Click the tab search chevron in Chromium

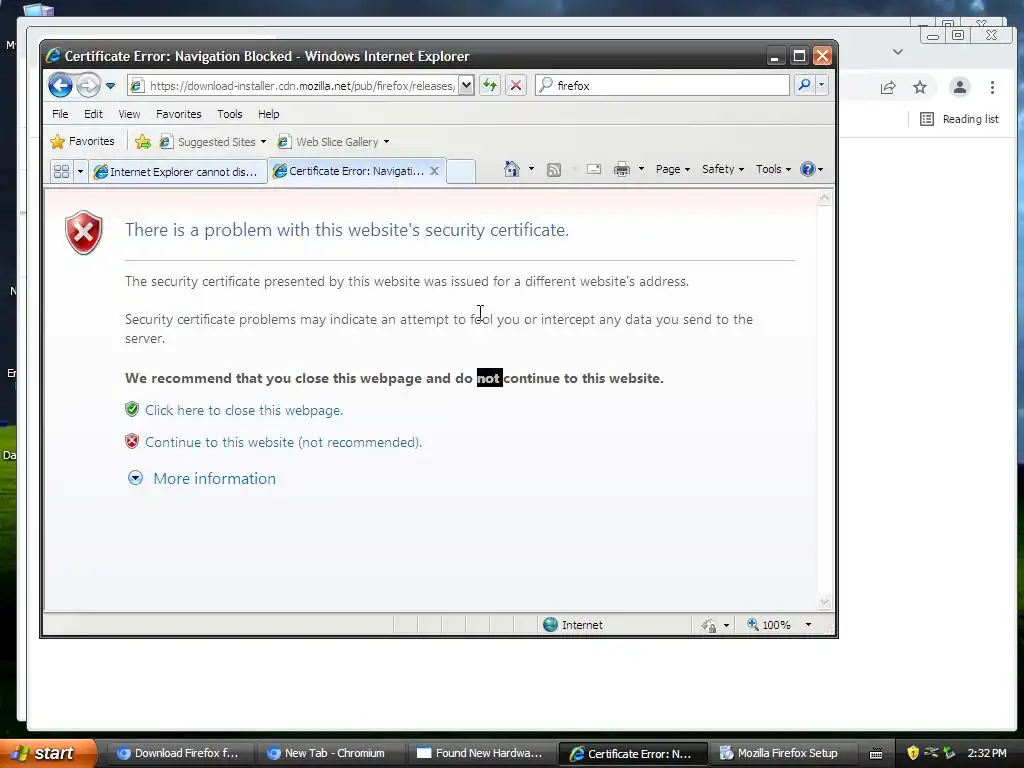[898, 52]
